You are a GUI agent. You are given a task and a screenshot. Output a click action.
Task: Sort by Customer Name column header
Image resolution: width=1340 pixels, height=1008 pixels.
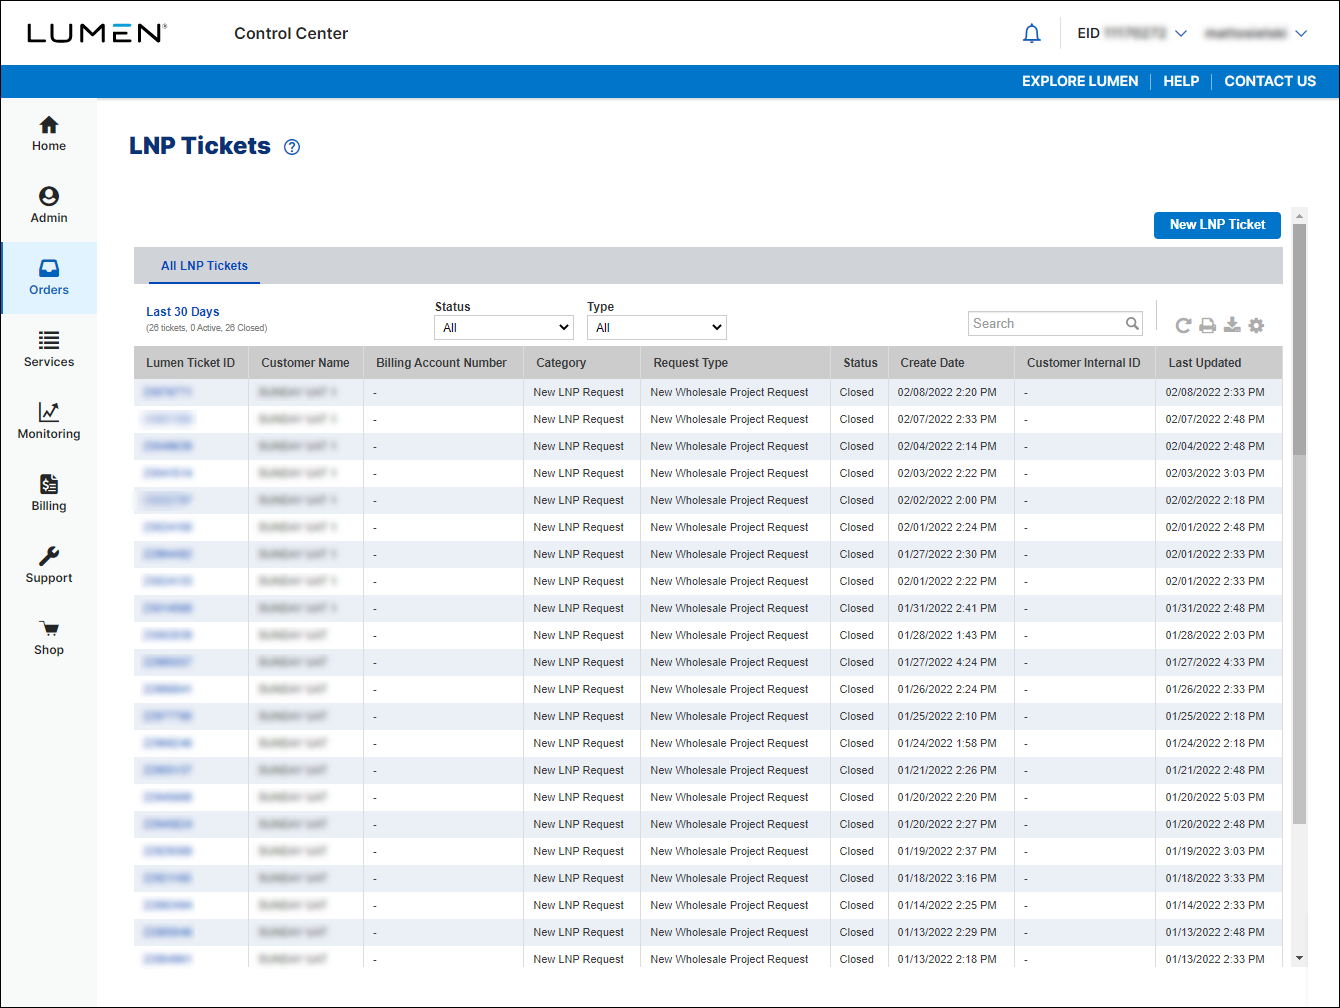(305, 363)
